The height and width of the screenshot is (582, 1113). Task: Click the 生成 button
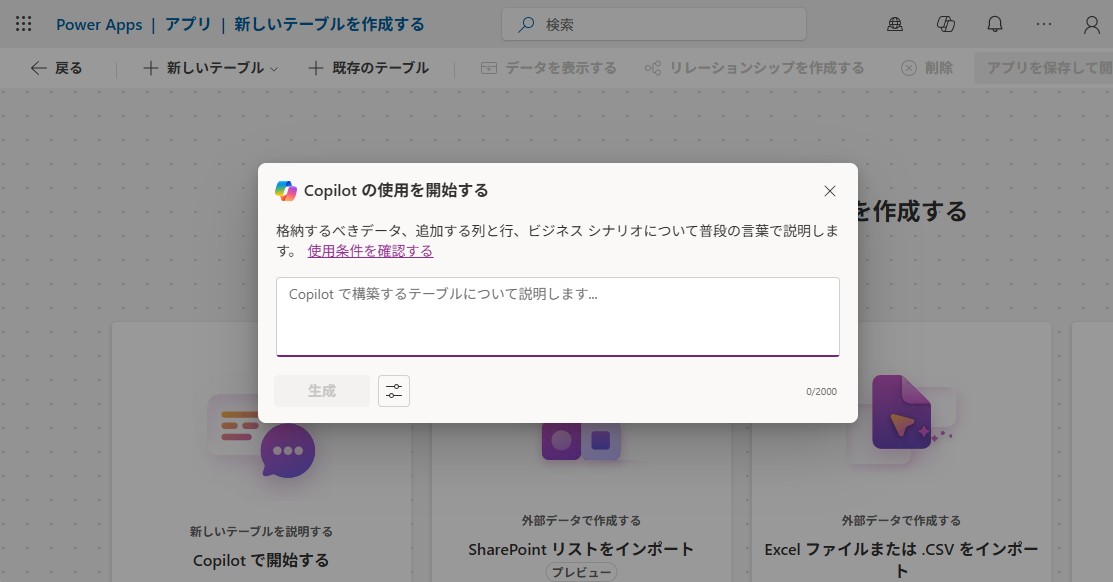322,391
